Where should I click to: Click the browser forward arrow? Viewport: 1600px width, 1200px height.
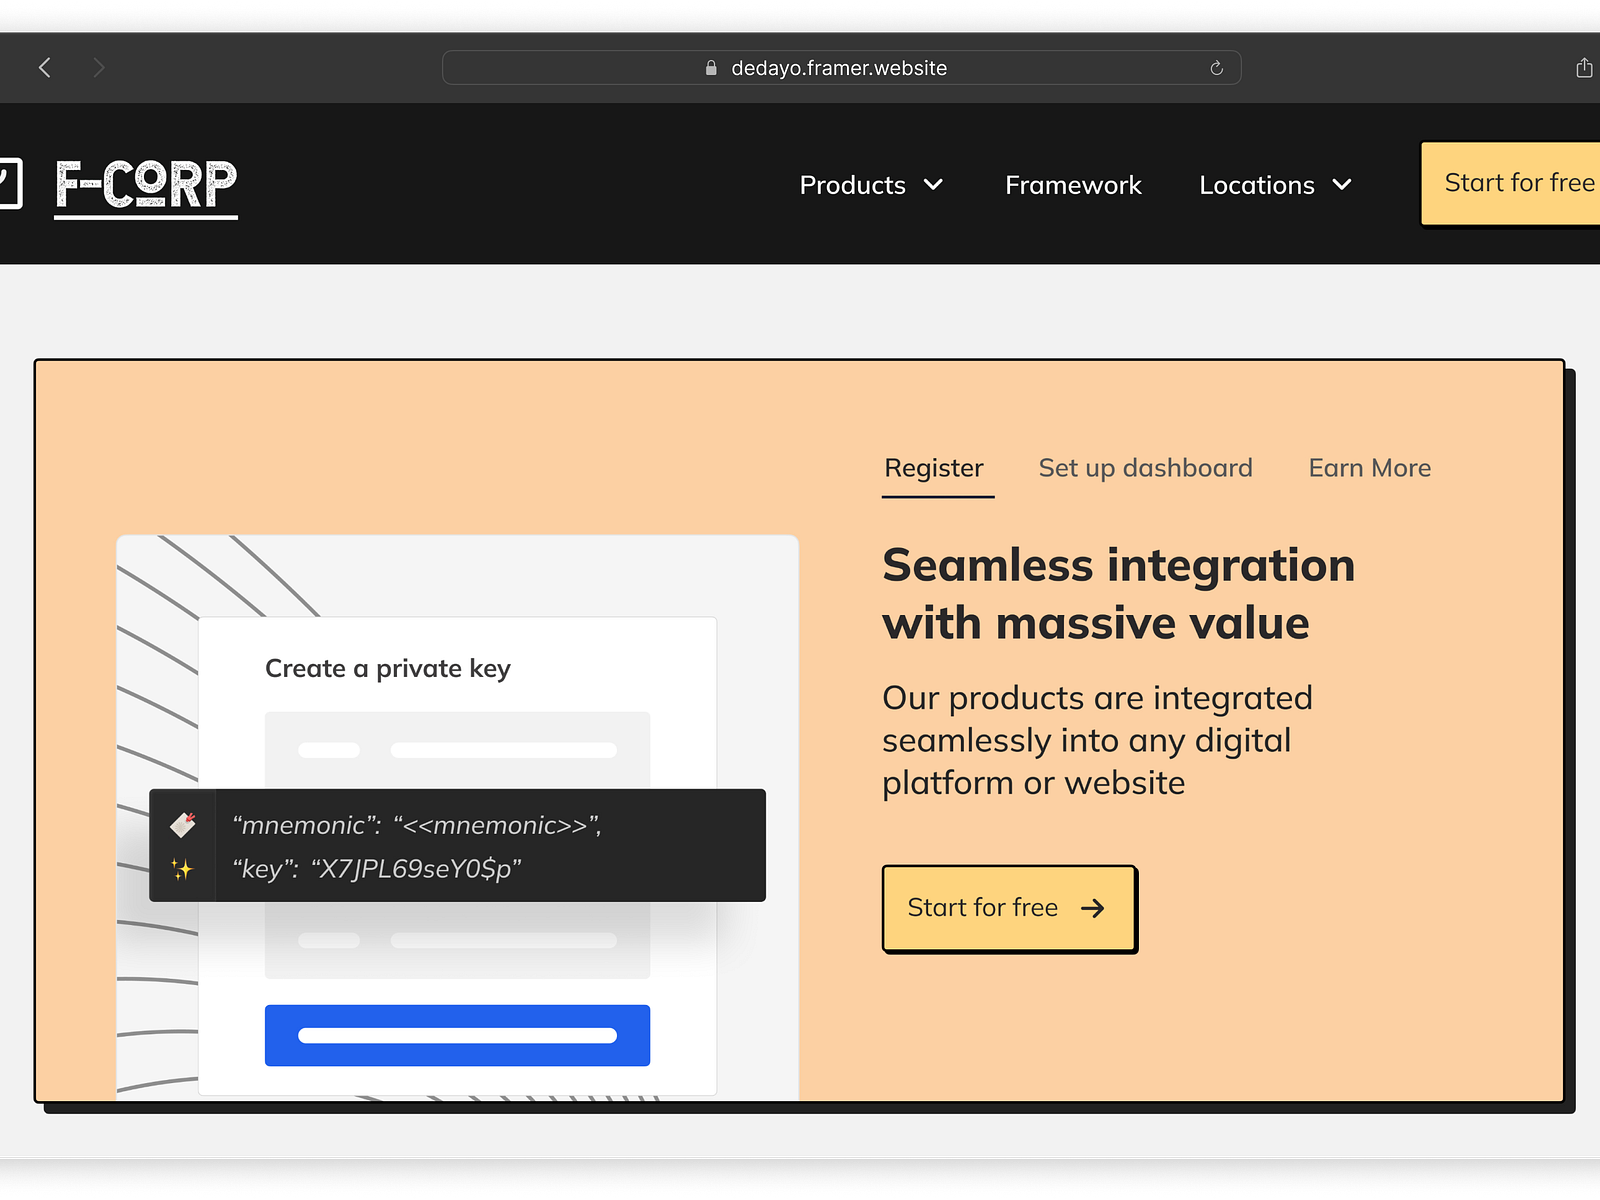[98, 68]
